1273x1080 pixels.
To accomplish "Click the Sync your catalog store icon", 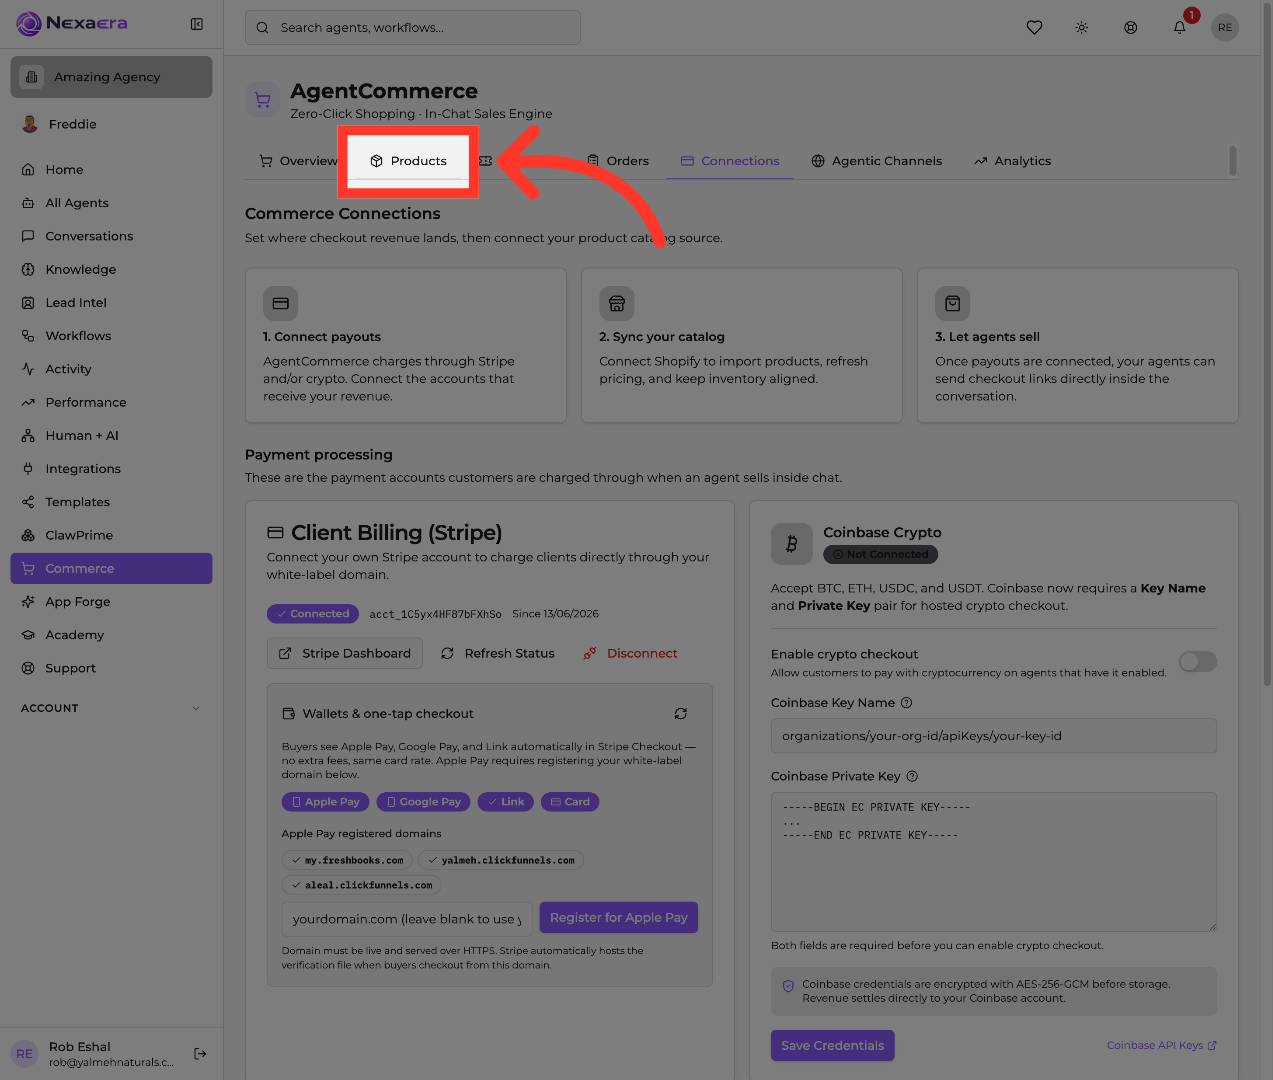I will 617,303.
